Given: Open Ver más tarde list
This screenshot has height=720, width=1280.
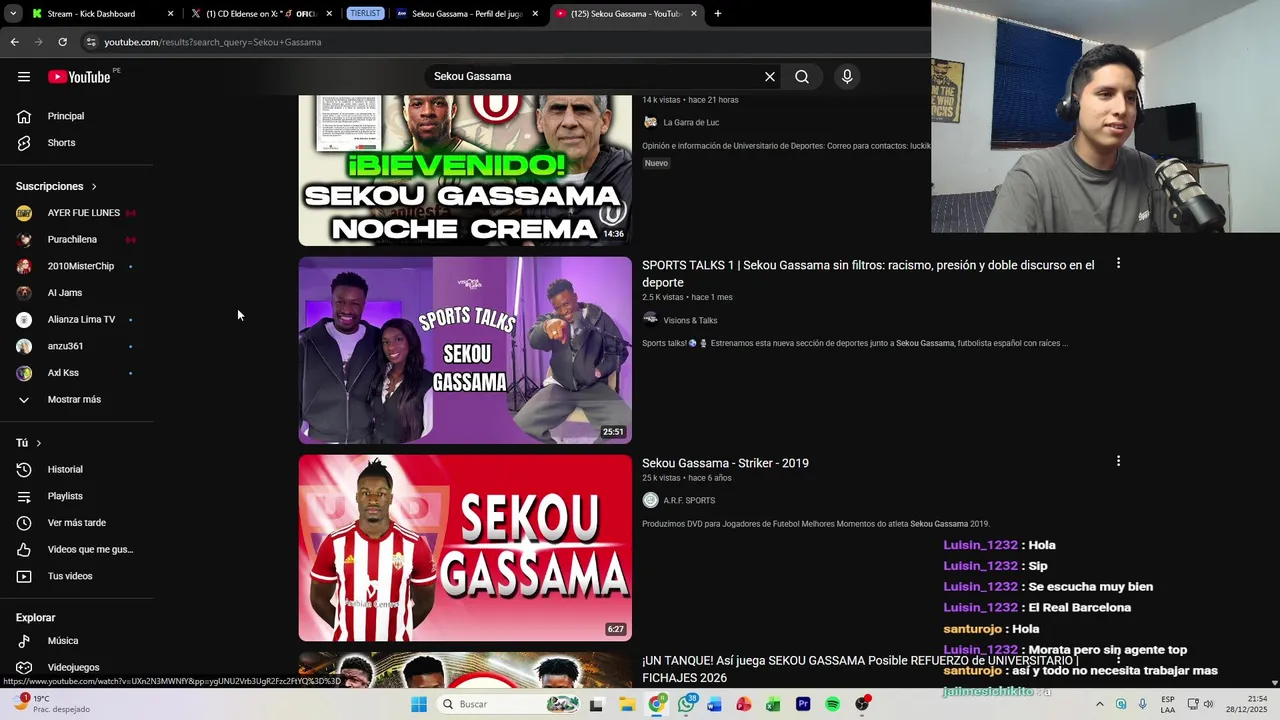Looking at the screenshot, I should [x=77, y=523].
